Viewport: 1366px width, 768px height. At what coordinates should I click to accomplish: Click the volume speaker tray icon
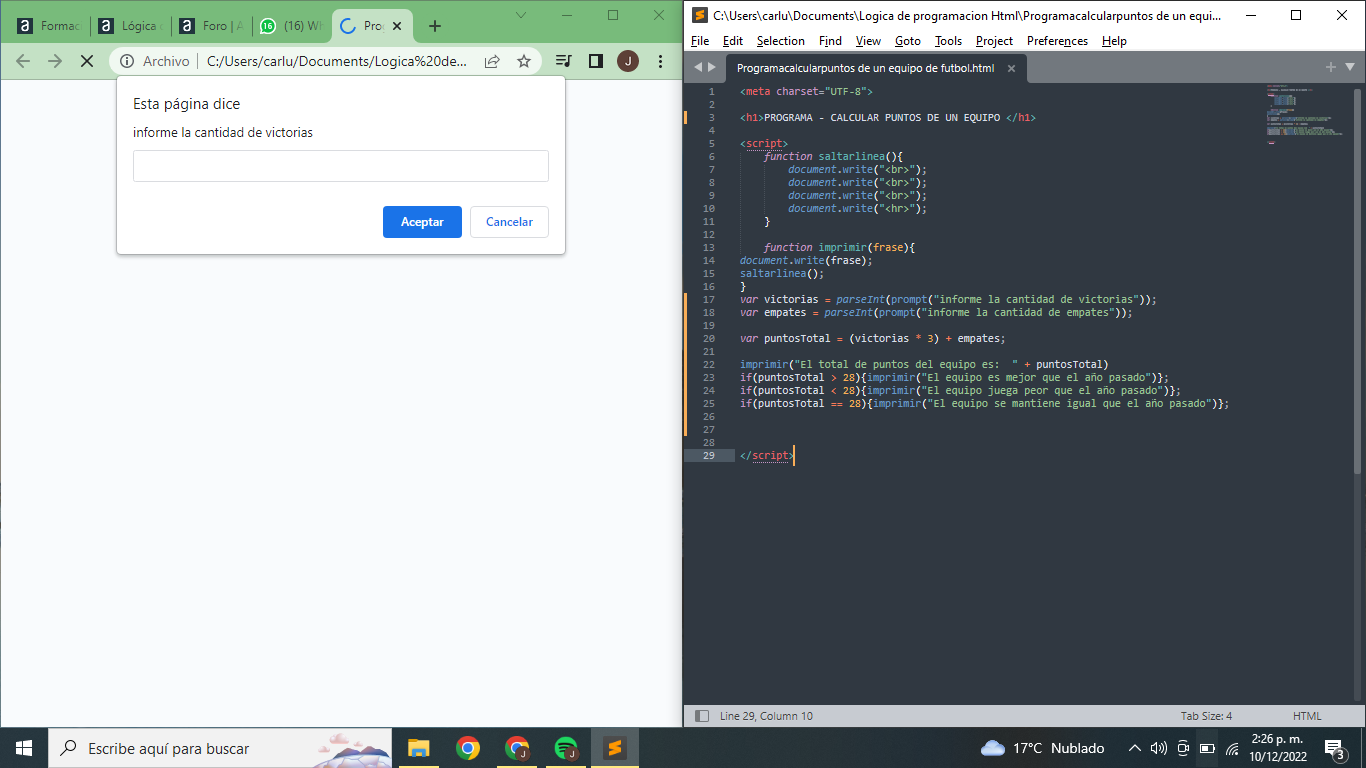point(1159,748)
